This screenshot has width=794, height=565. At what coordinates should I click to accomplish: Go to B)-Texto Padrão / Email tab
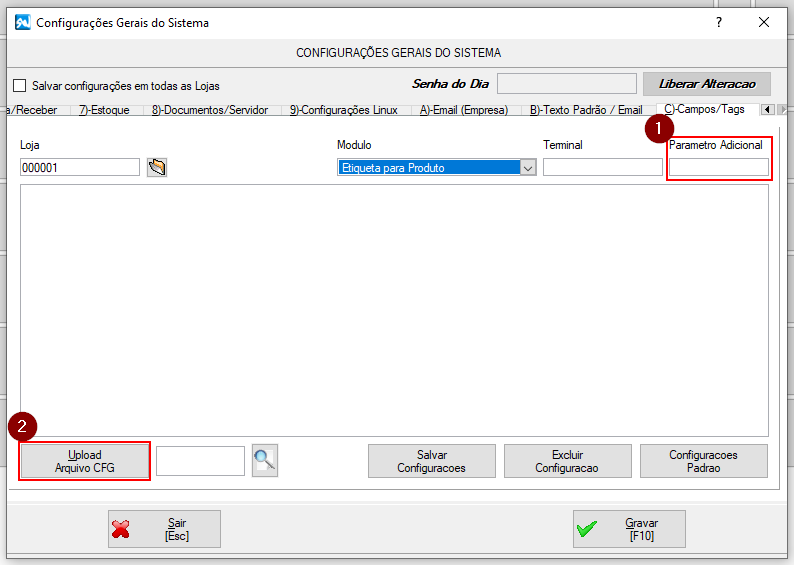point(586,110)
